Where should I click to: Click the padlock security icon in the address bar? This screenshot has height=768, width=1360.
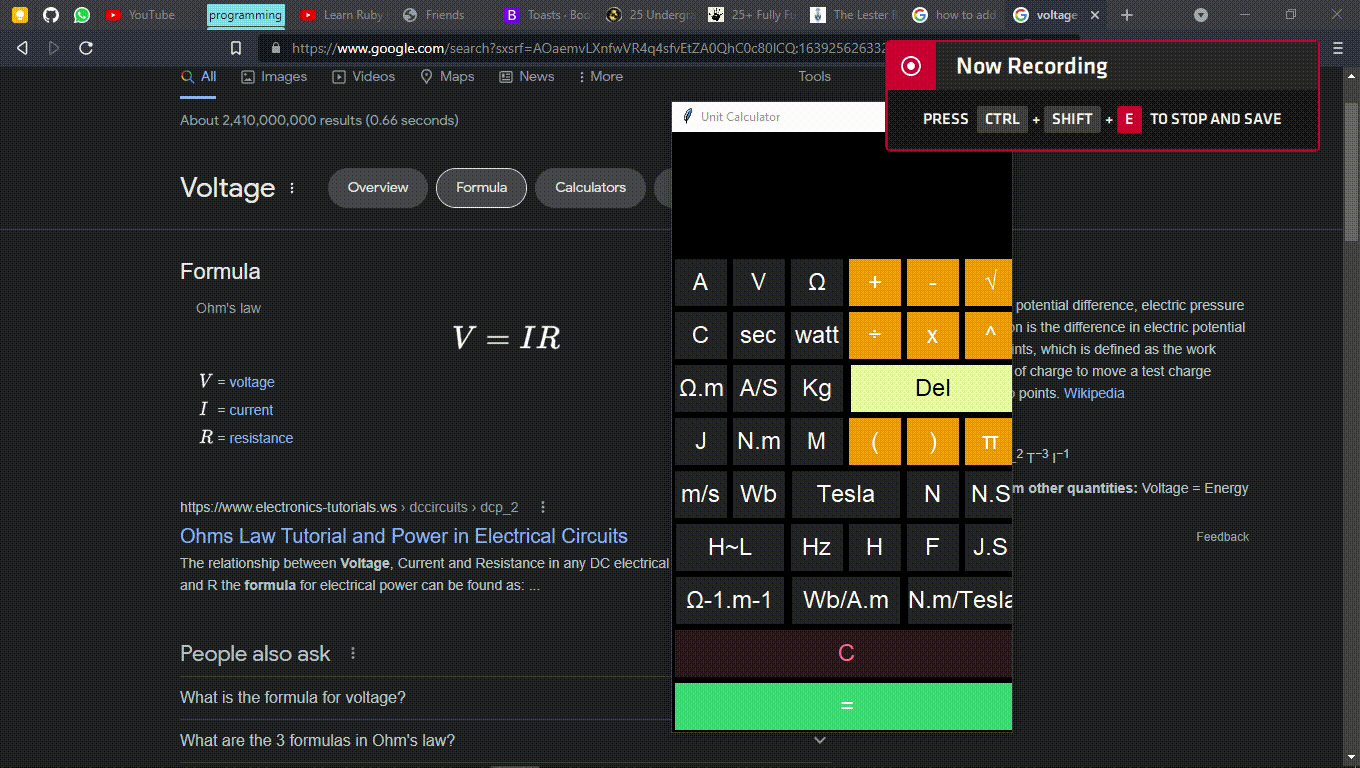(275, 47)
